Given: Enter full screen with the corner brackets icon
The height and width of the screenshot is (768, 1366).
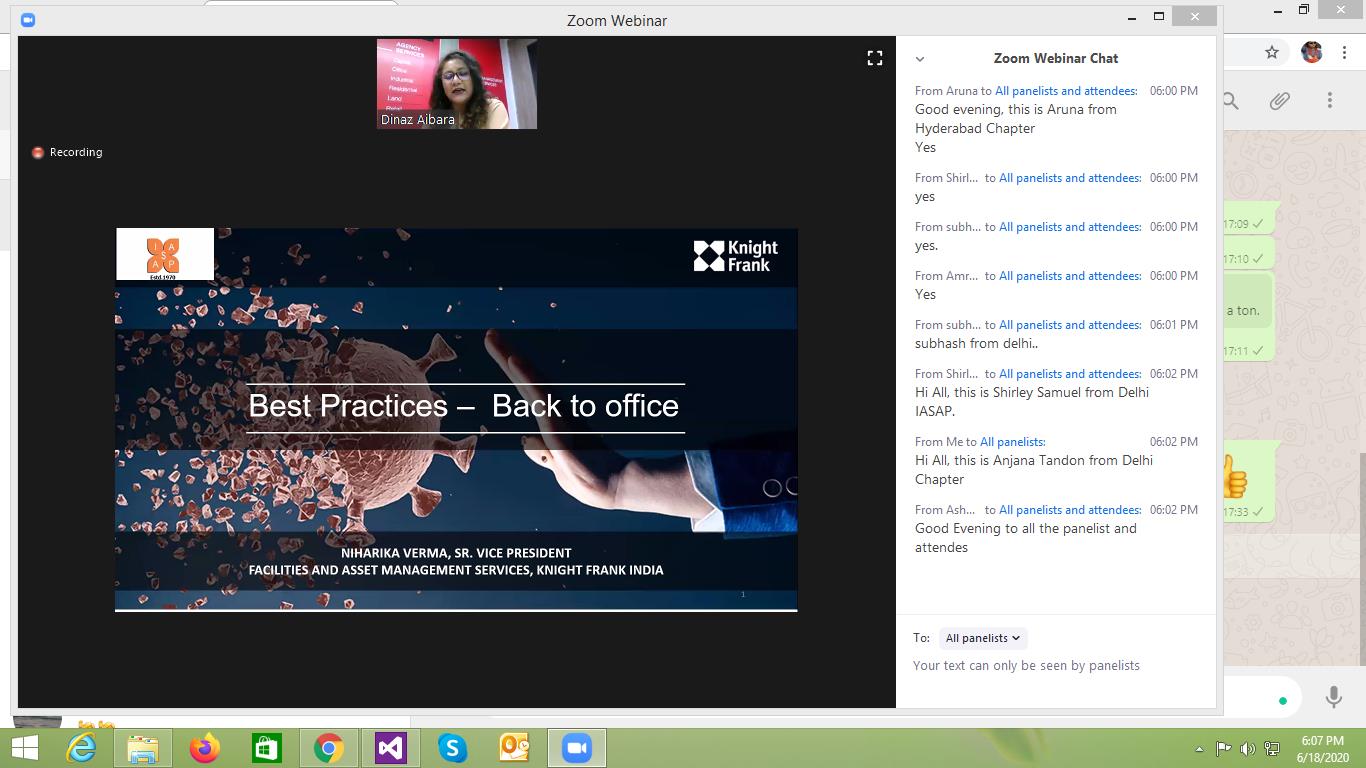Looking at the screenshot, I should click(875, 58).
